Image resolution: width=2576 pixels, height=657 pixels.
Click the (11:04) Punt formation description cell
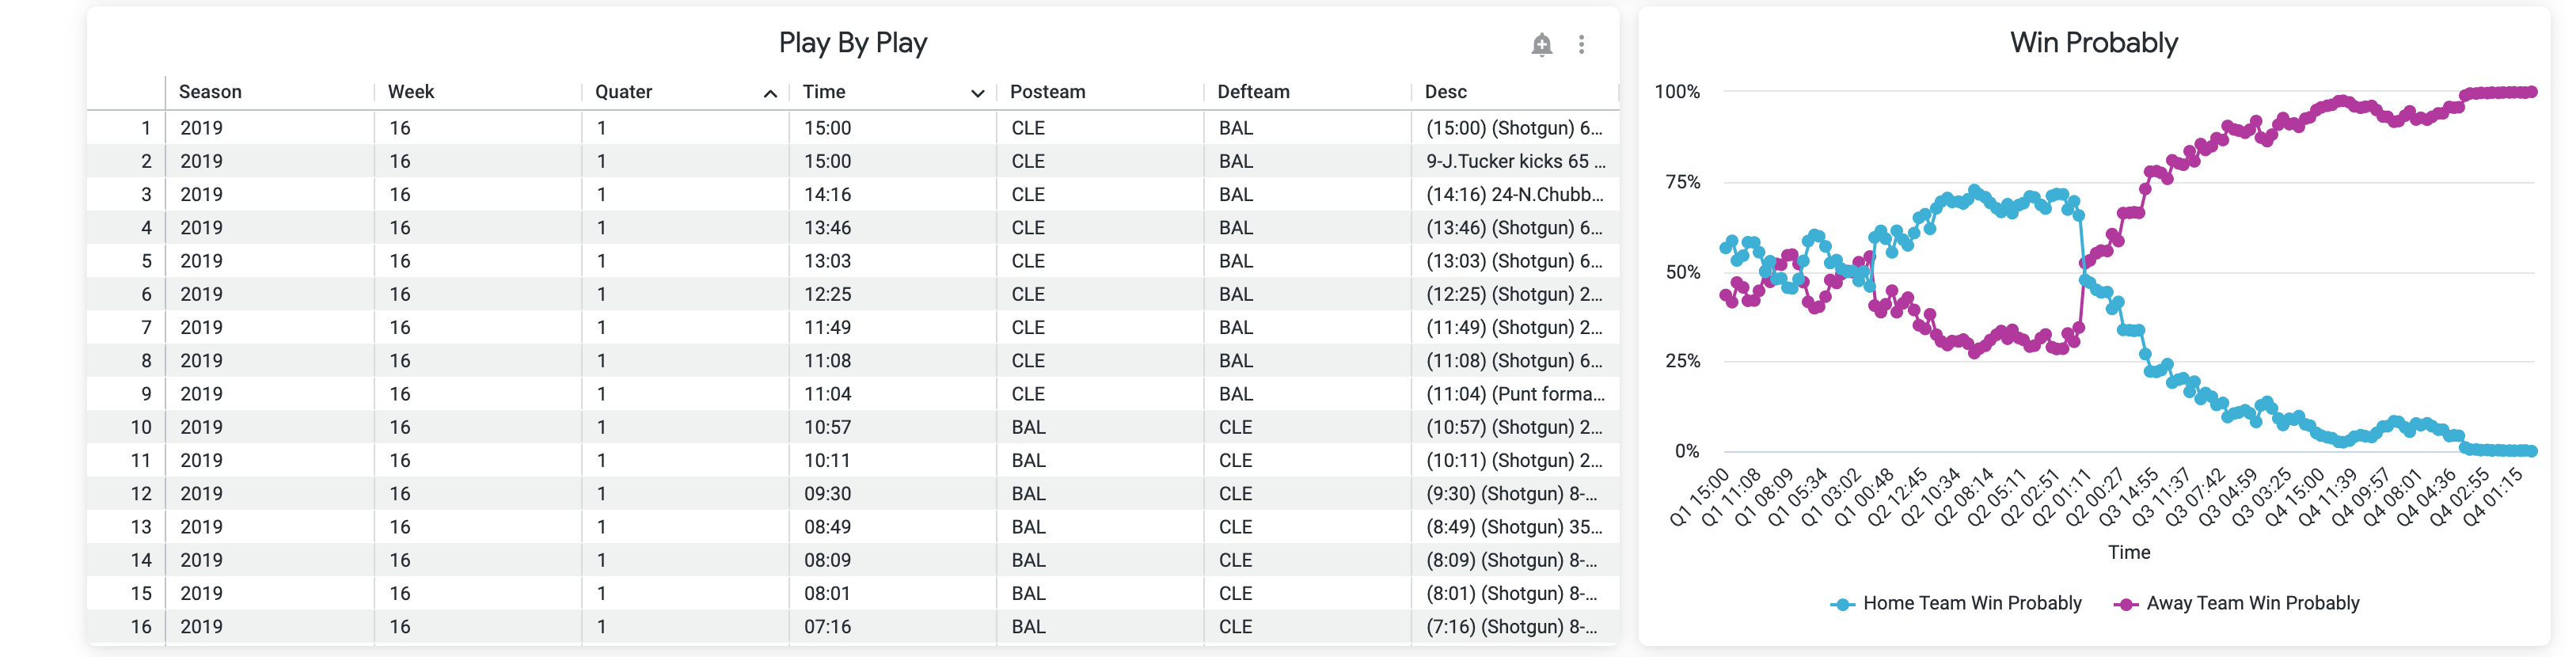[1515, 394]
